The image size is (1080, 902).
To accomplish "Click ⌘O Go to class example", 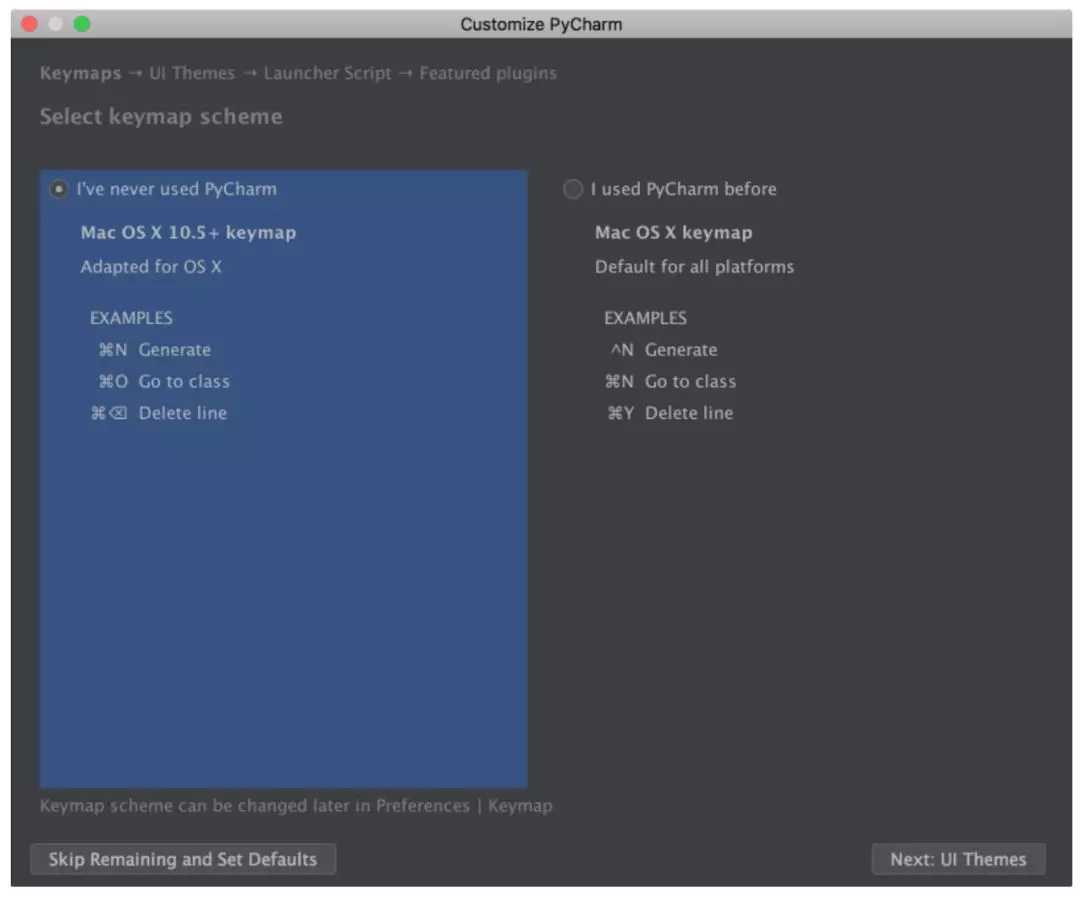I will [164, 381].
